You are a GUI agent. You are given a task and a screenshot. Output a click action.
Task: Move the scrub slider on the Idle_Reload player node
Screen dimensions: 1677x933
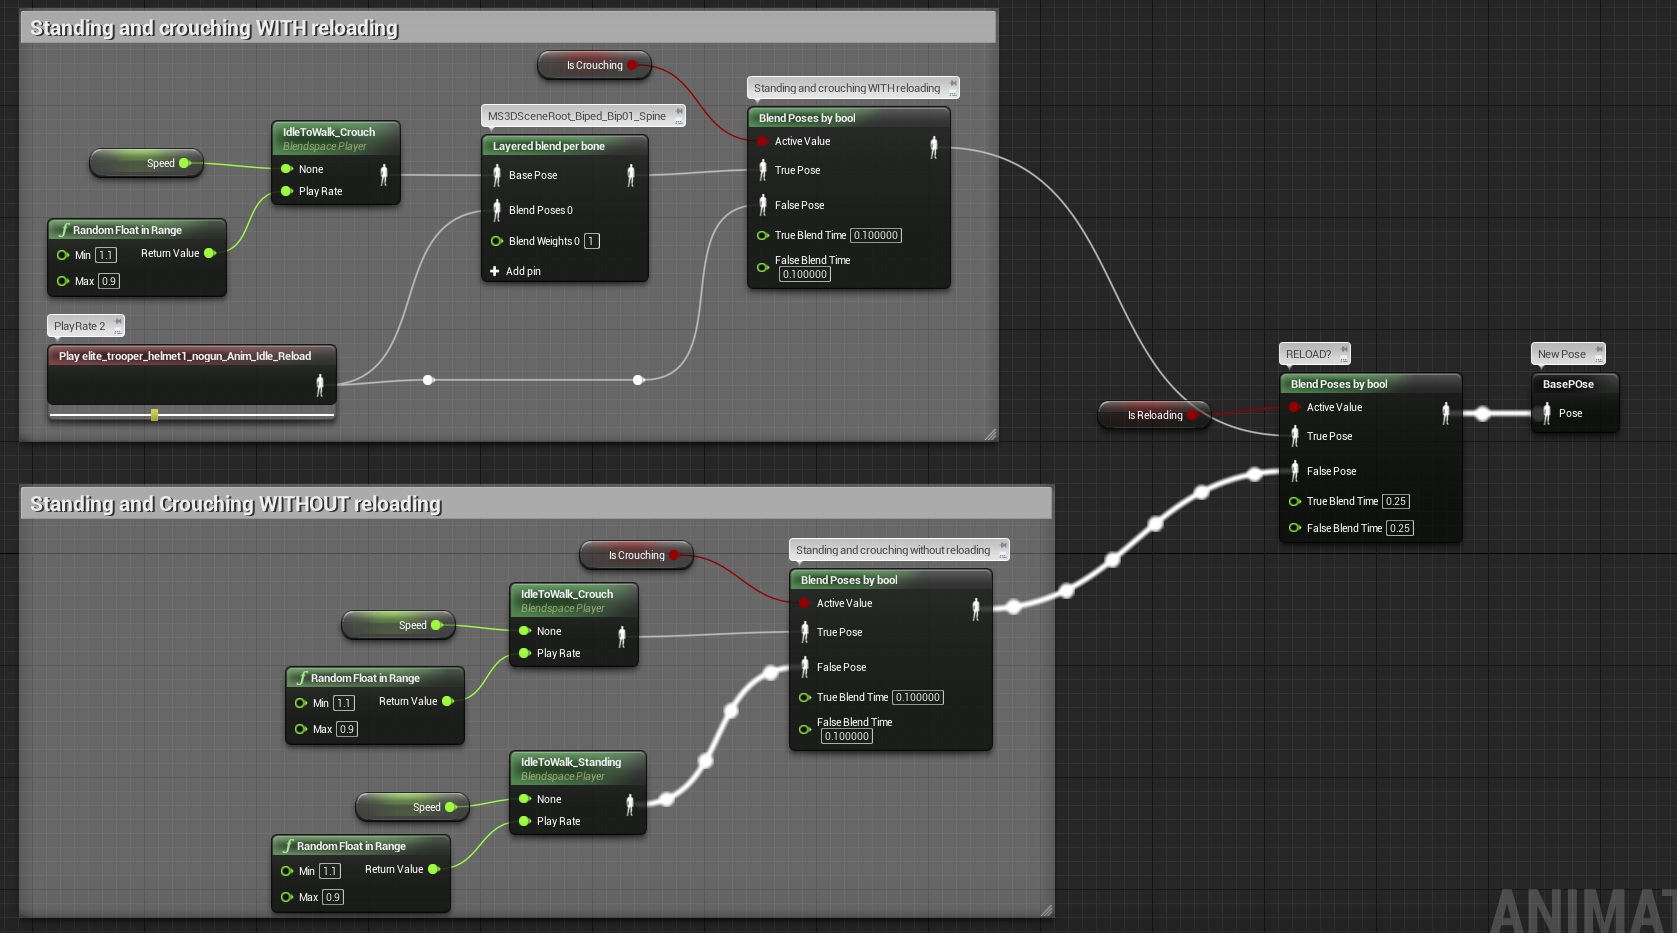(154, 414)
